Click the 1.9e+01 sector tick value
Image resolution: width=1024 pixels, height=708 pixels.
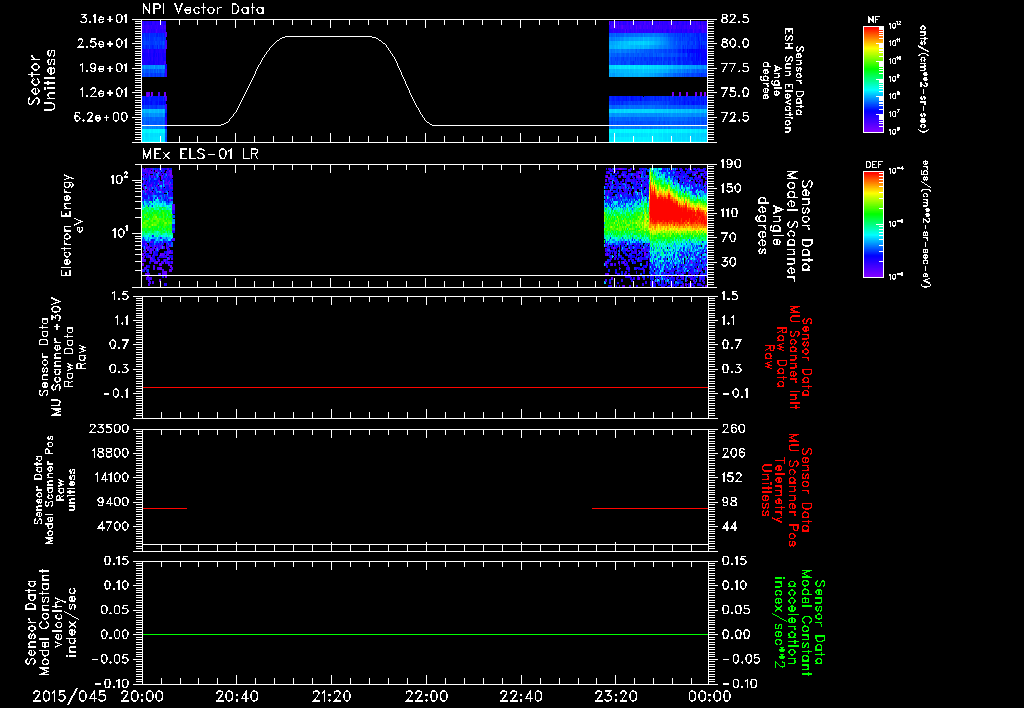point(104,68)
